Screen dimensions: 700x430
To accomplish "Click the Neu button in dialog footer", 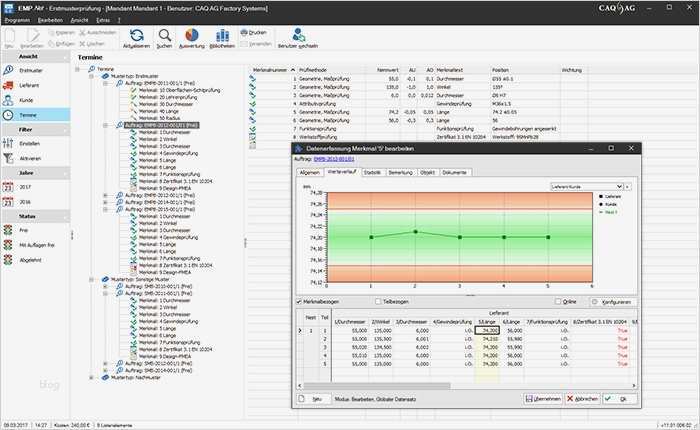I will [x=313, y=399].
